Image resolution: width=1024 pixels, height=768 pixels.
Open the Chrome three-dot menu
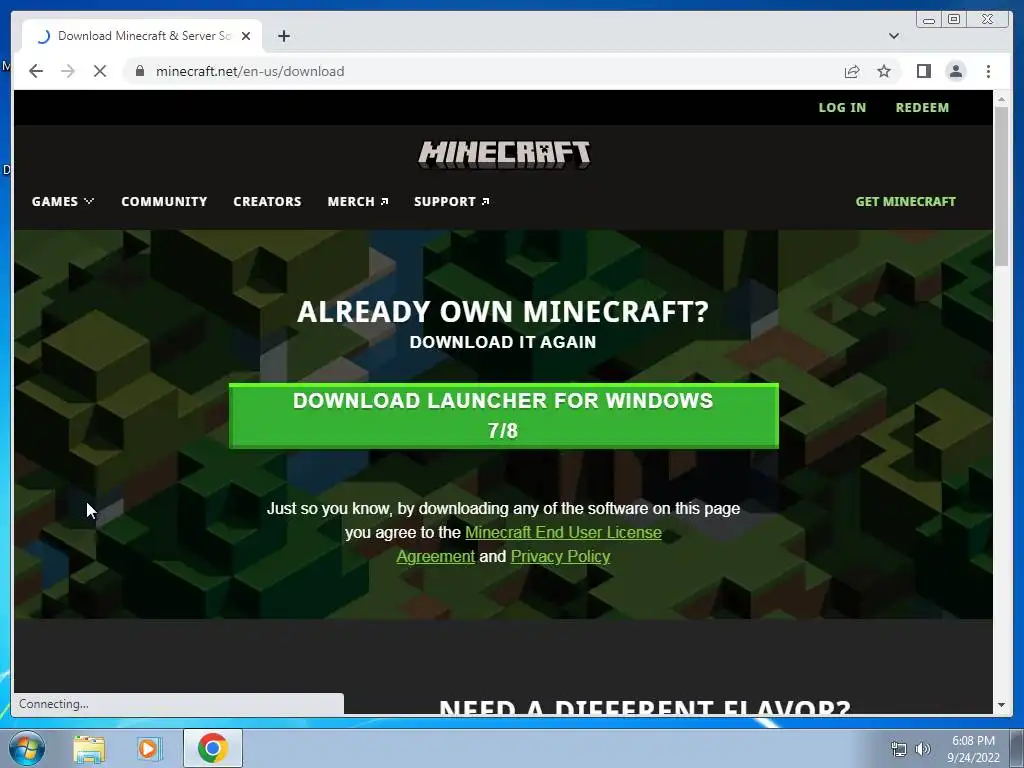(988, 71)
